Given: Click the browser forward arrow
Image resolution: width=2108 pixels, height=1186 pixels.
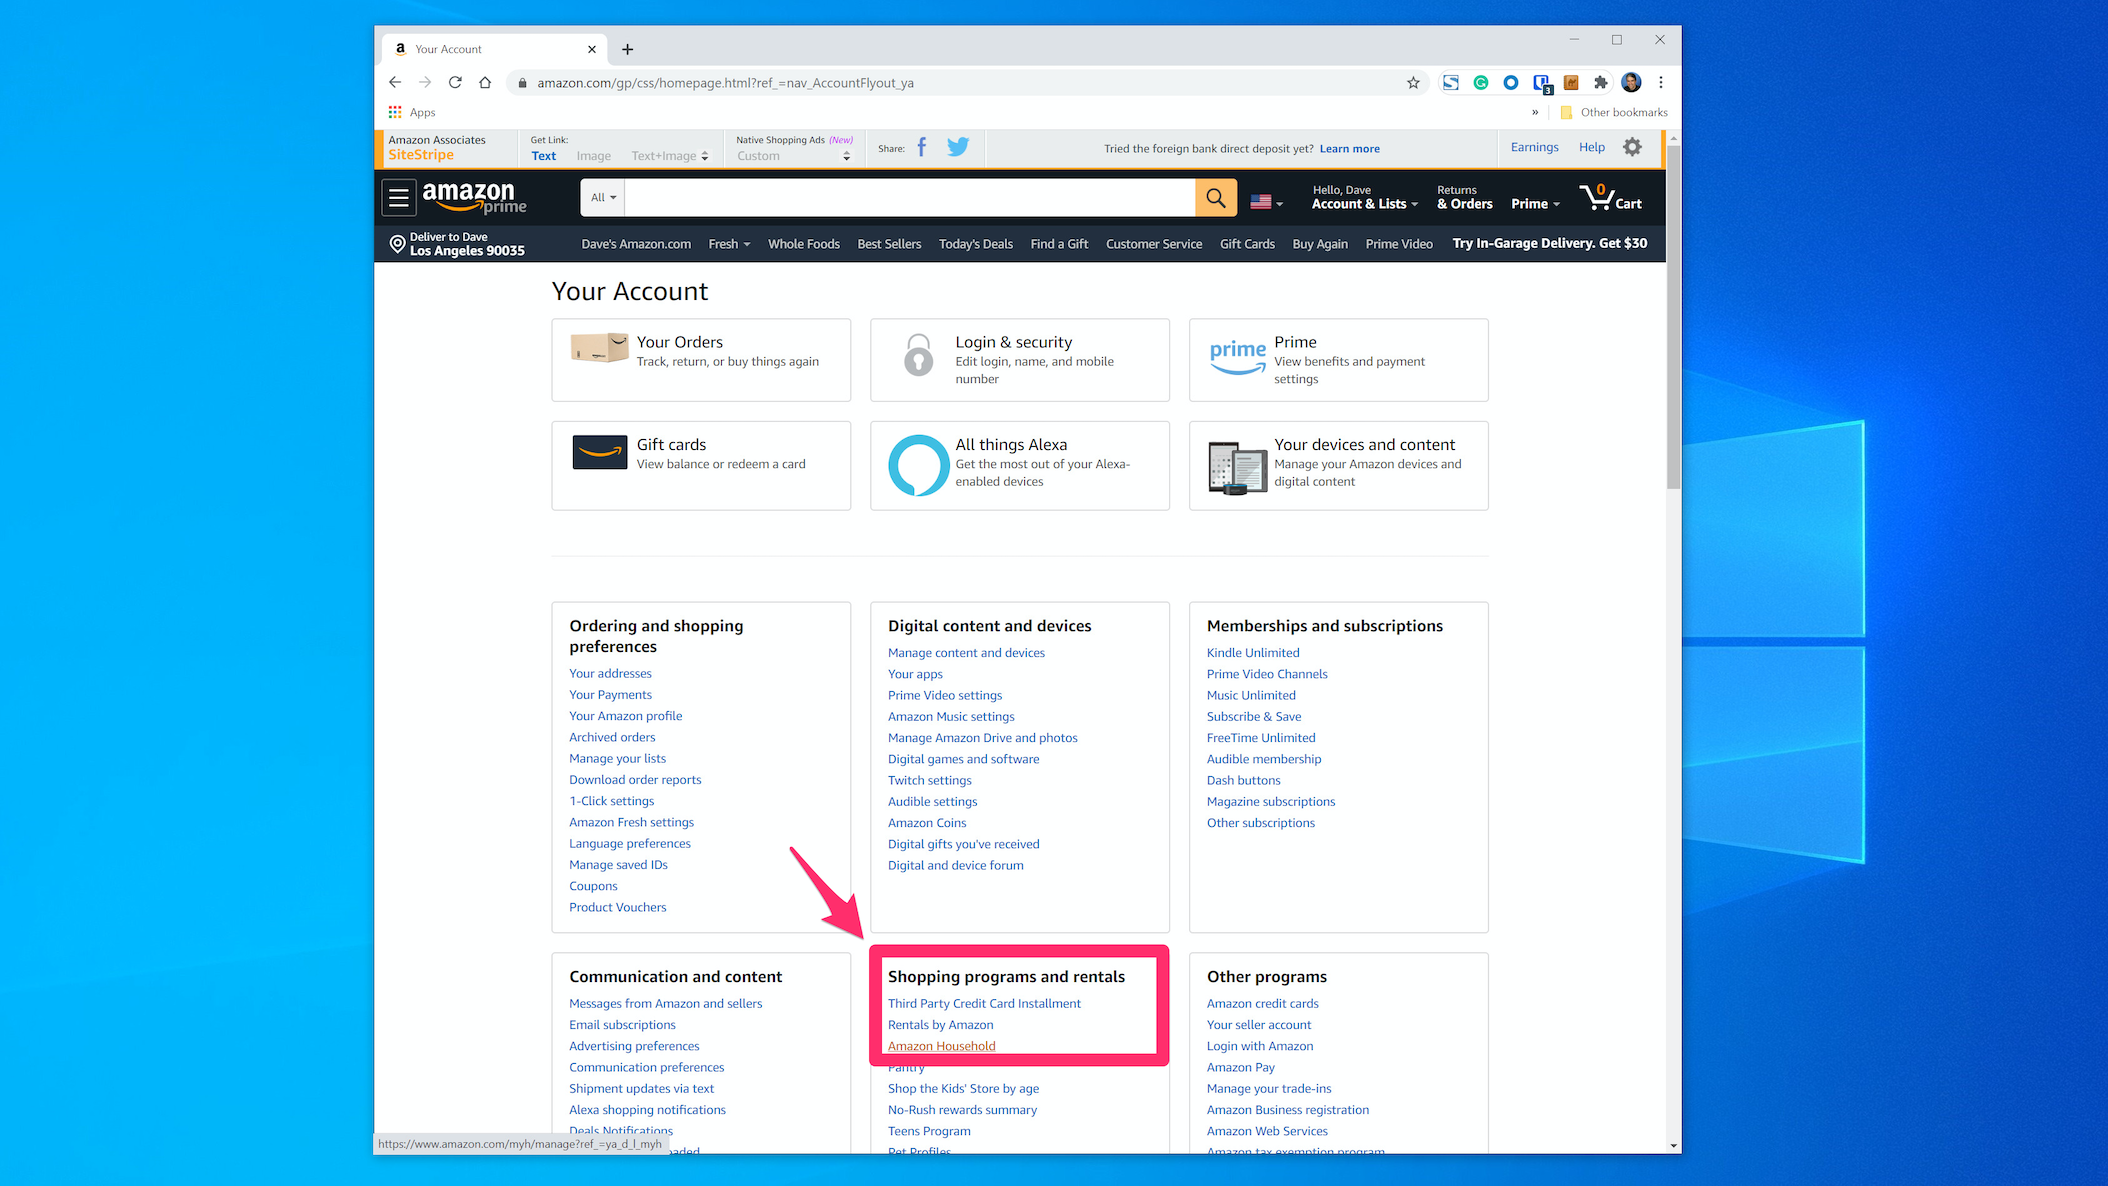Looking at the screenshot, I should click(x=425, y=83).
